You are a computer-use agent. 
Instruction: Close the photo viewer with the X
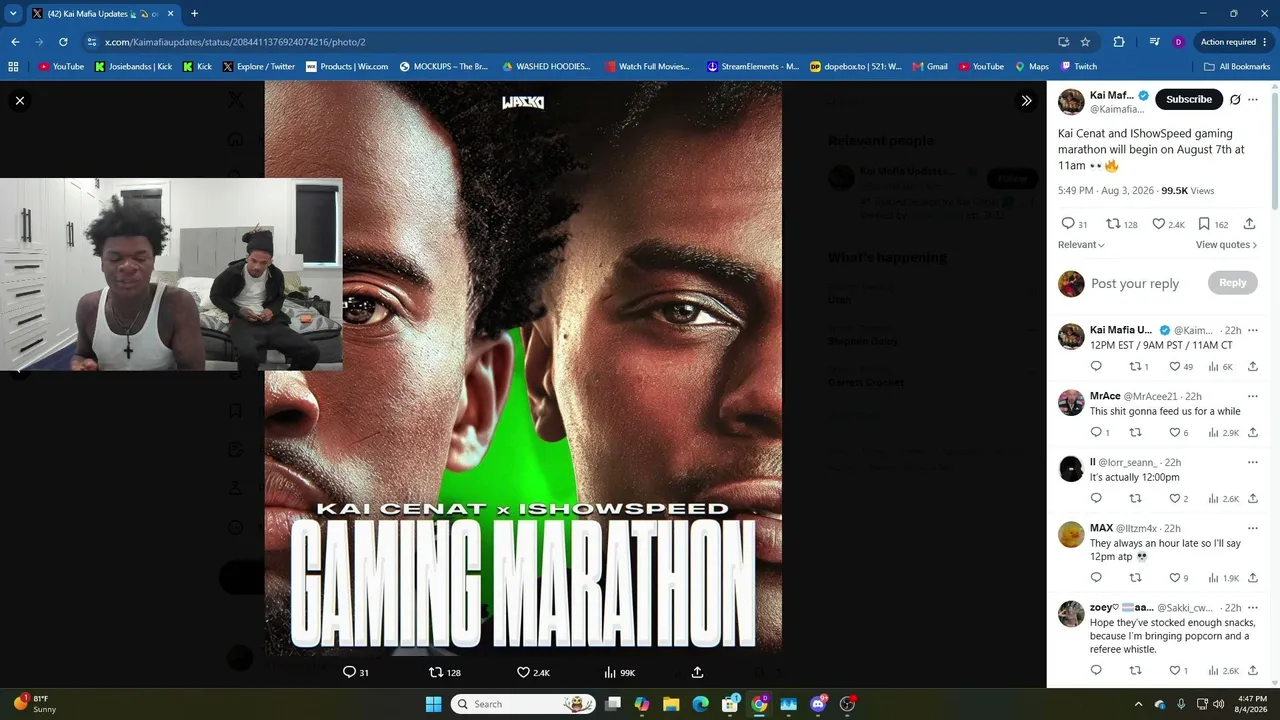click(19, 100)
